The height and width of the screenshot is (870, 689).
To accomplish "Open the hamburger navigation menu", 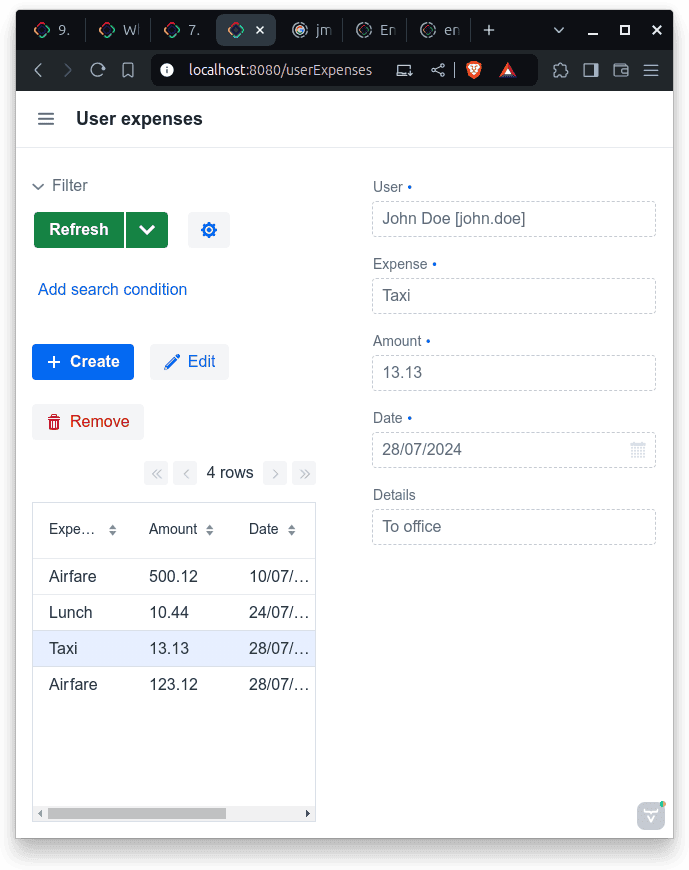I will coord(46,119).
